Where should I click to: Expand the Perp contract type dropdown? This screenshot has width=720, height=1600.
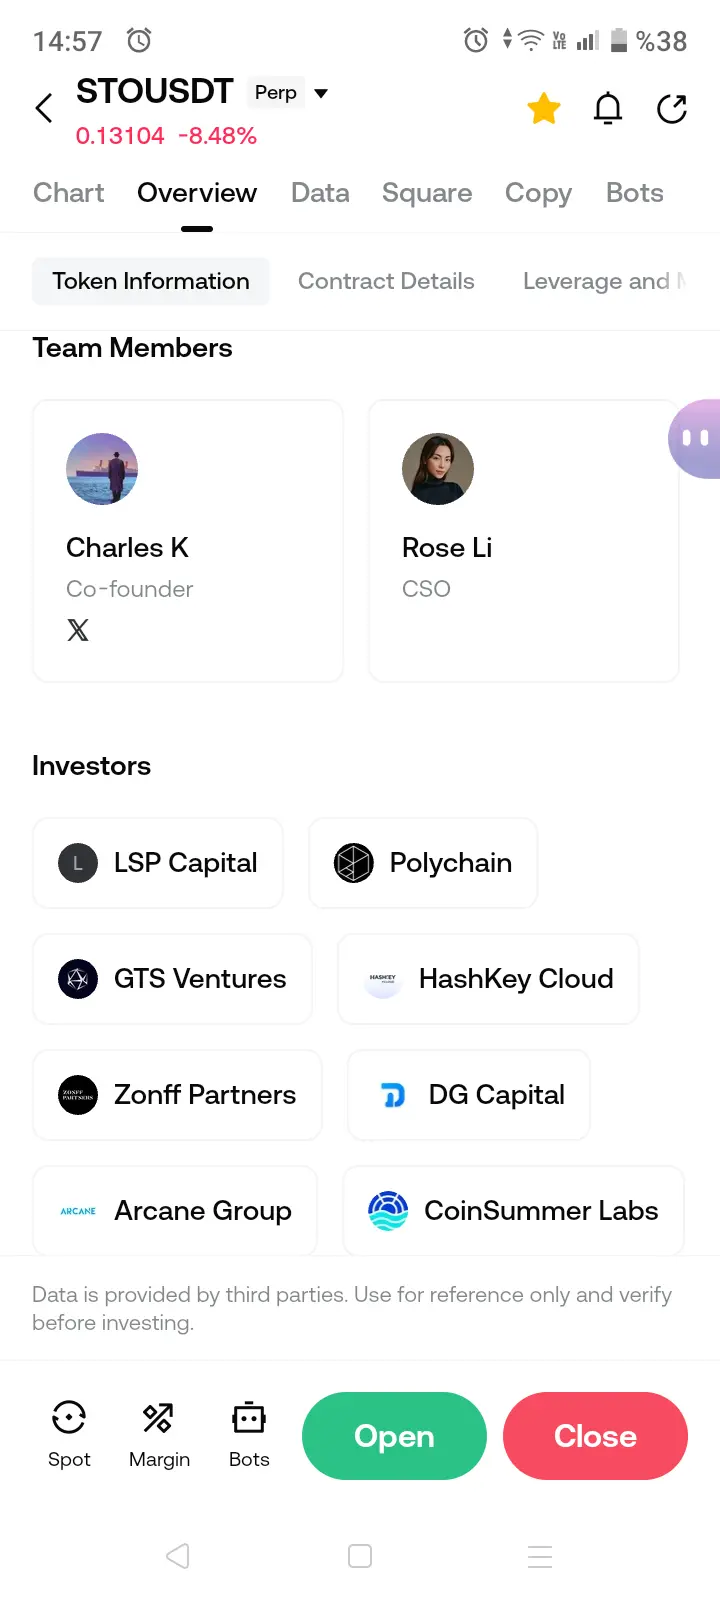click(x=321, y=93)
